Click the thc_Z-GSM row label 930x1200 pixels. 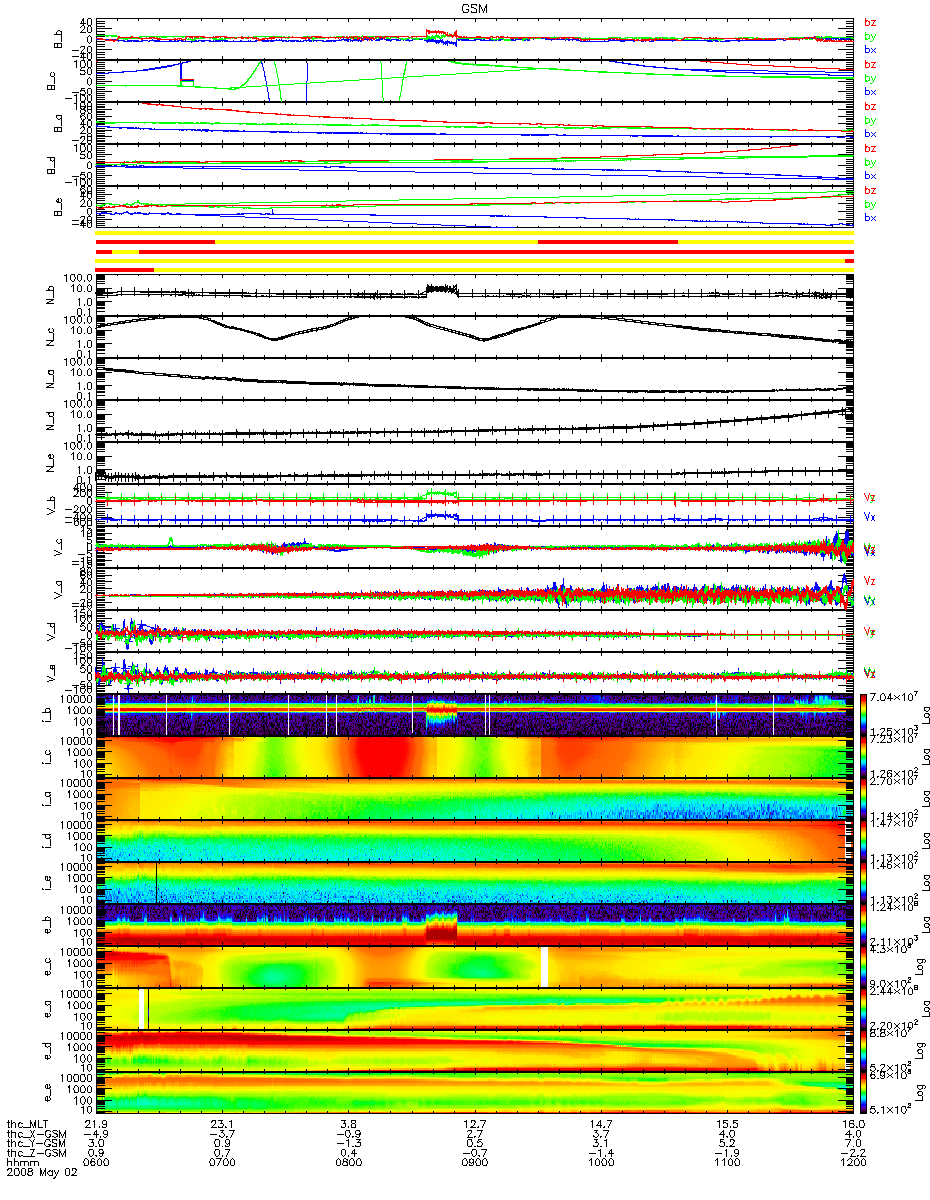point(34,1152)
